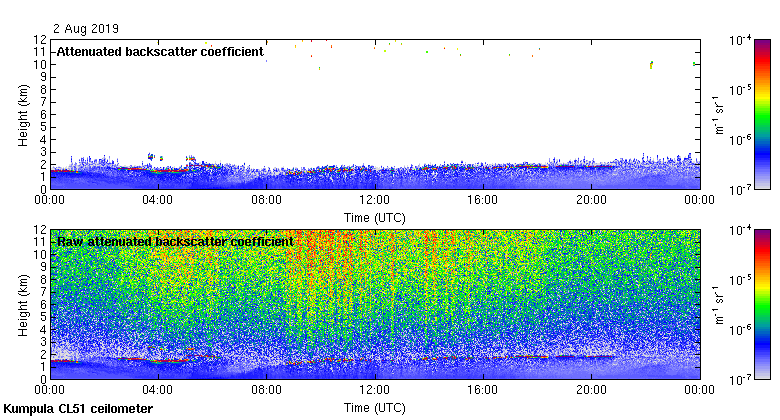This screenshot has height=420, width=780.
Task: Click the '04:00' tick label under bottom plot
Action: [x=158, y=390]
